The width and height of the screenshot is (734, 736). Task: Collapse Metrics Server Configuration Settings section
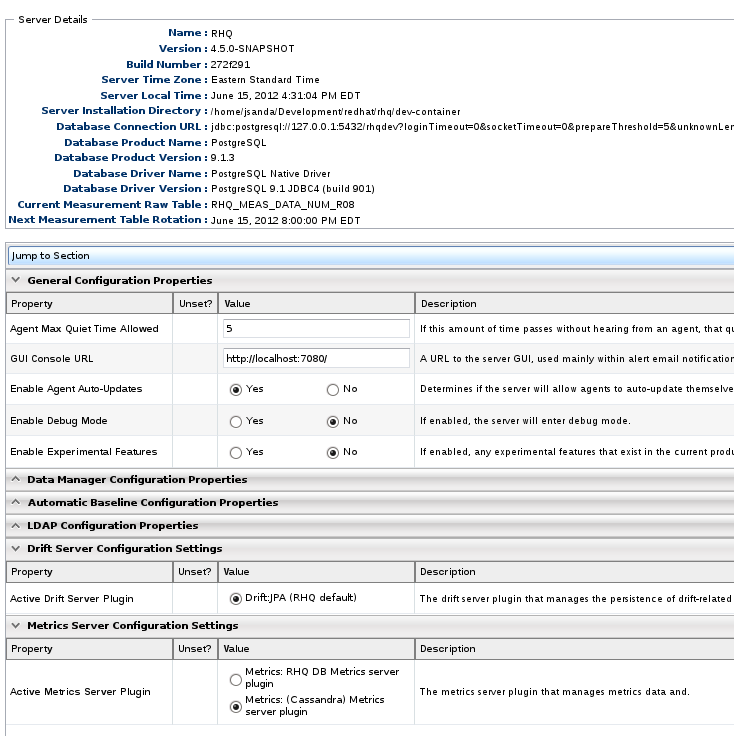click(x=16, y=625)
